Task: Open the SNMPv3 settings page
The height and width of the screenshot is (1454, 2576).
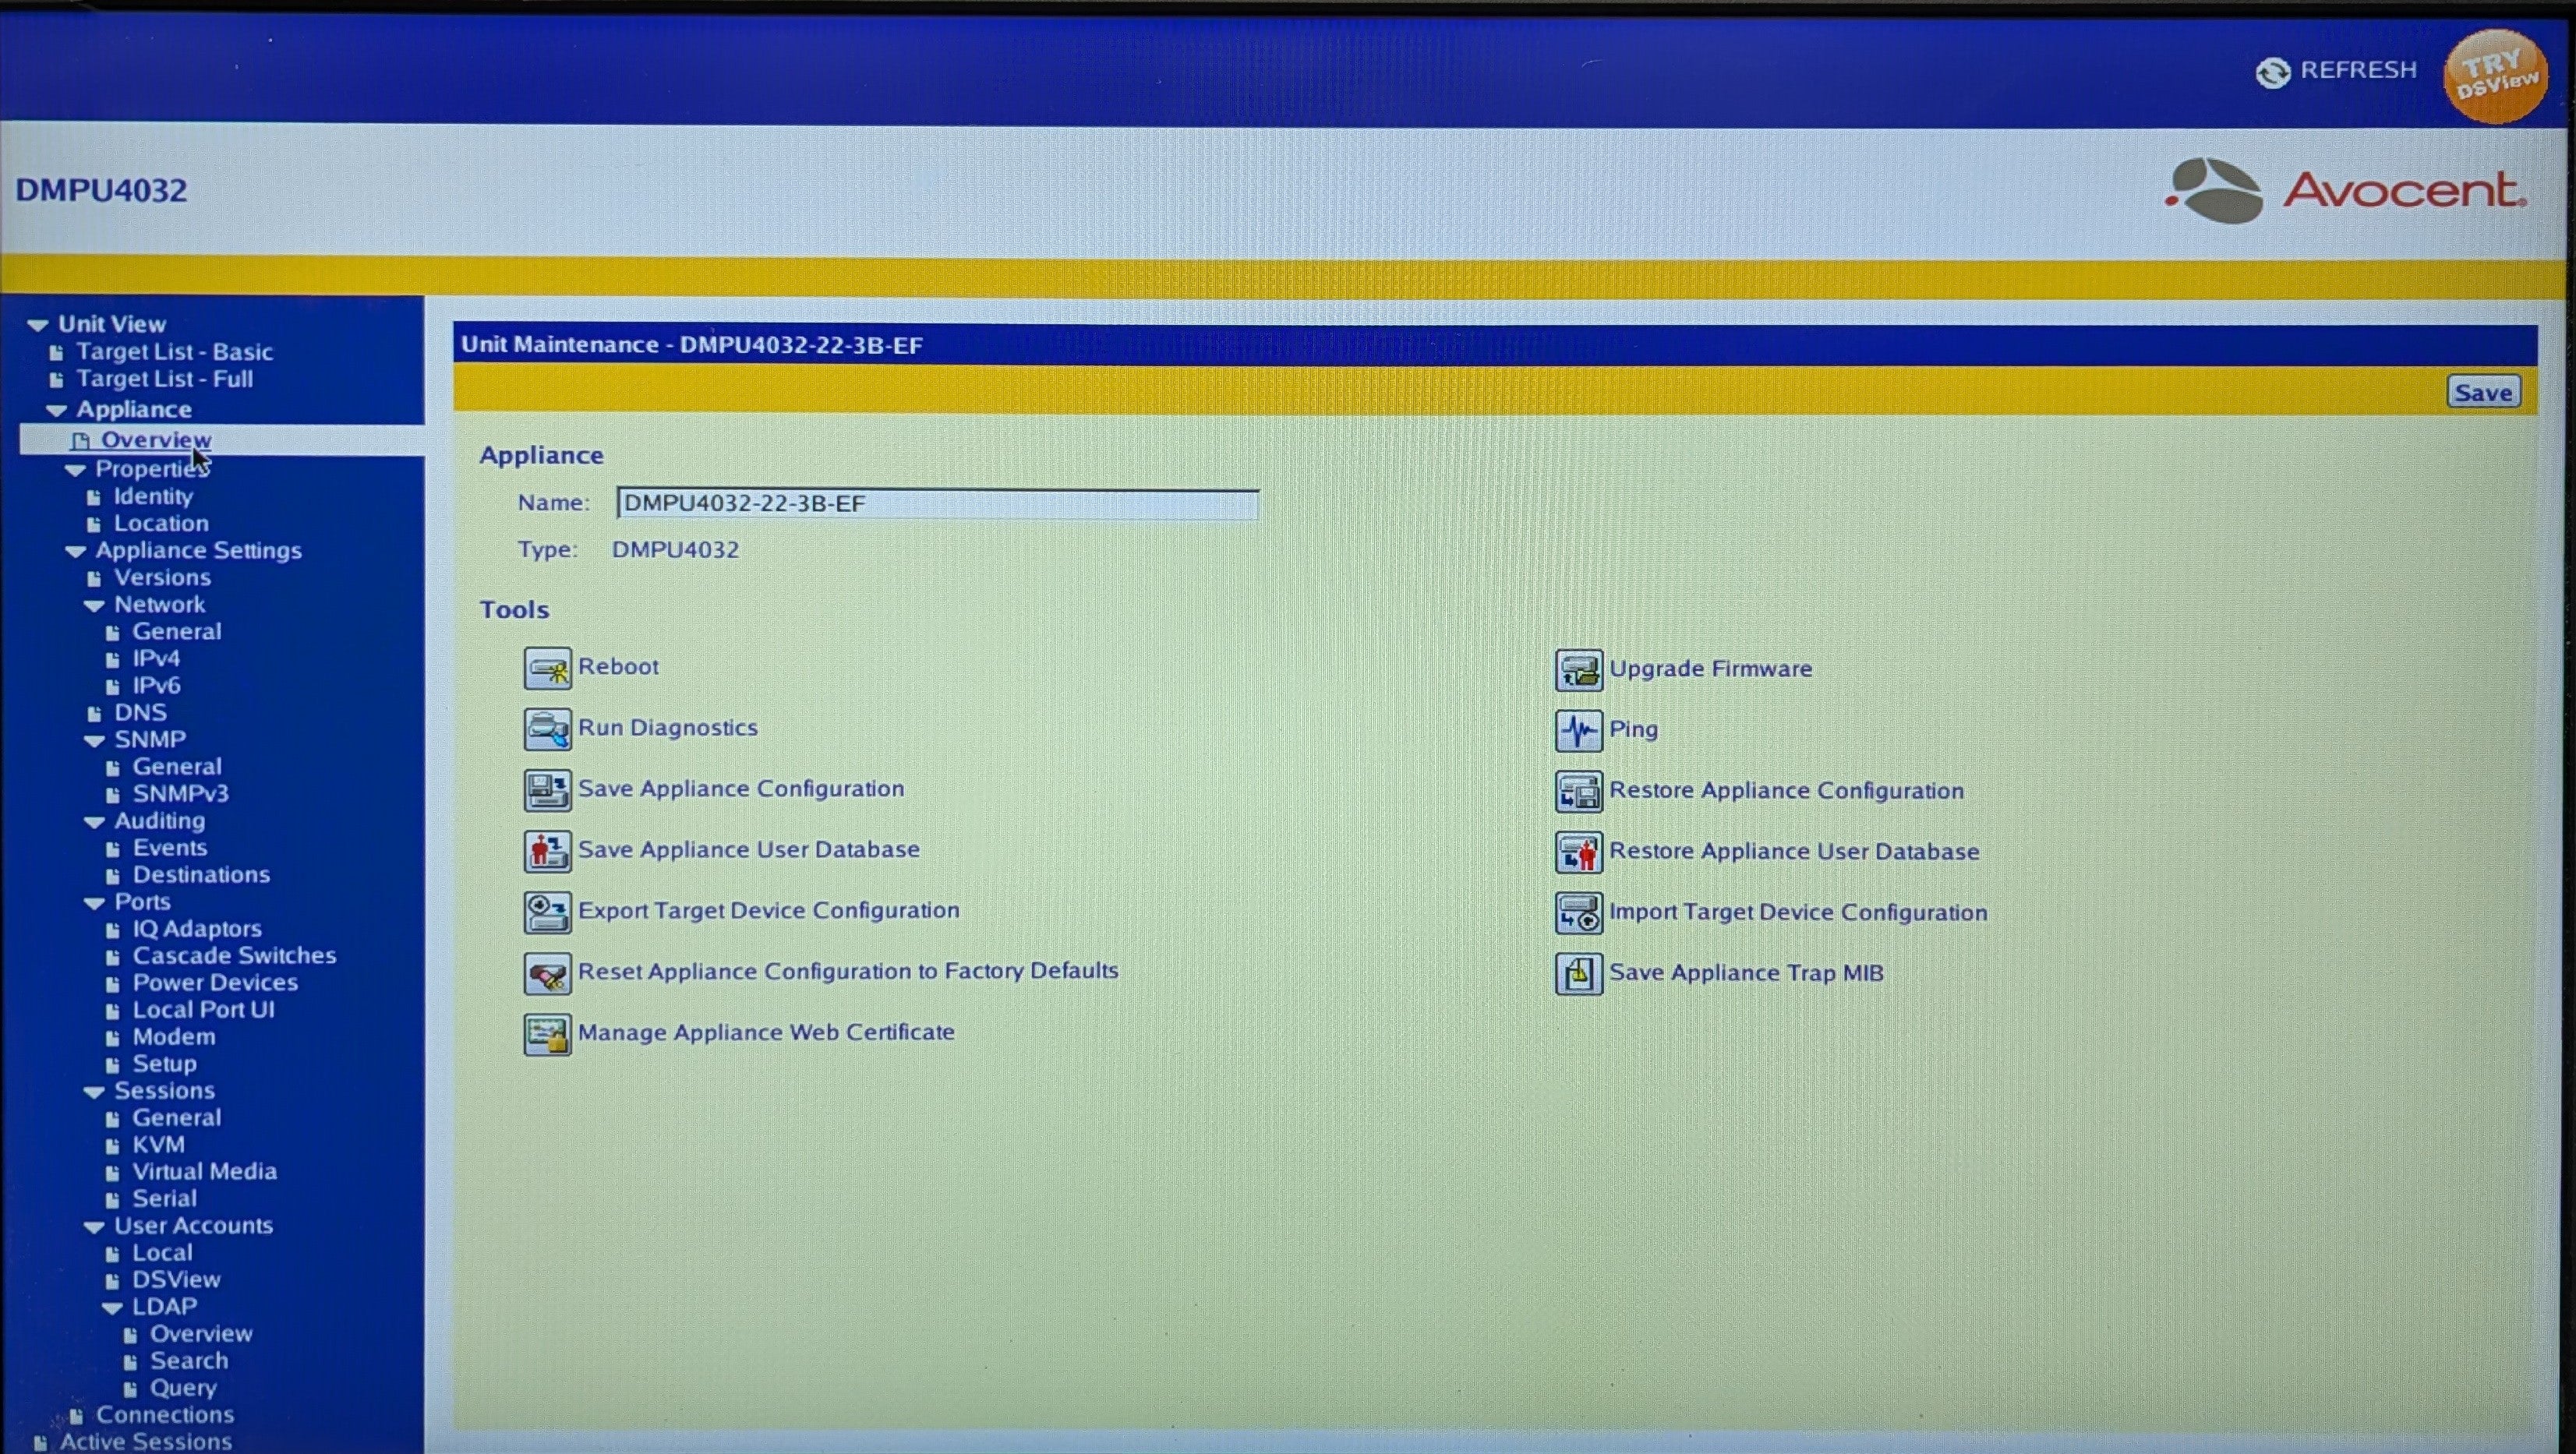Action: pyautogui.click(x=180, y=793)
